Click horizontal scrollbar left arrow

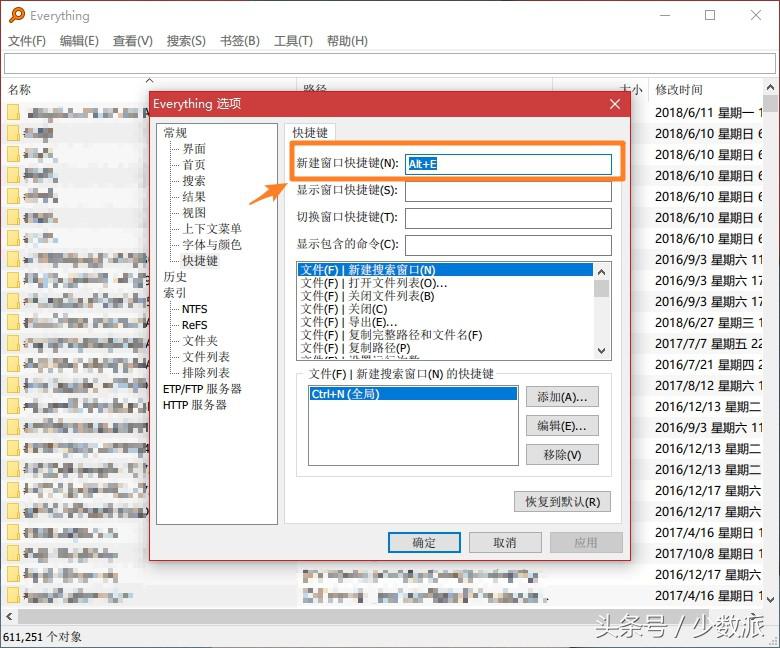pyautogui.click(x=9, y=617)
